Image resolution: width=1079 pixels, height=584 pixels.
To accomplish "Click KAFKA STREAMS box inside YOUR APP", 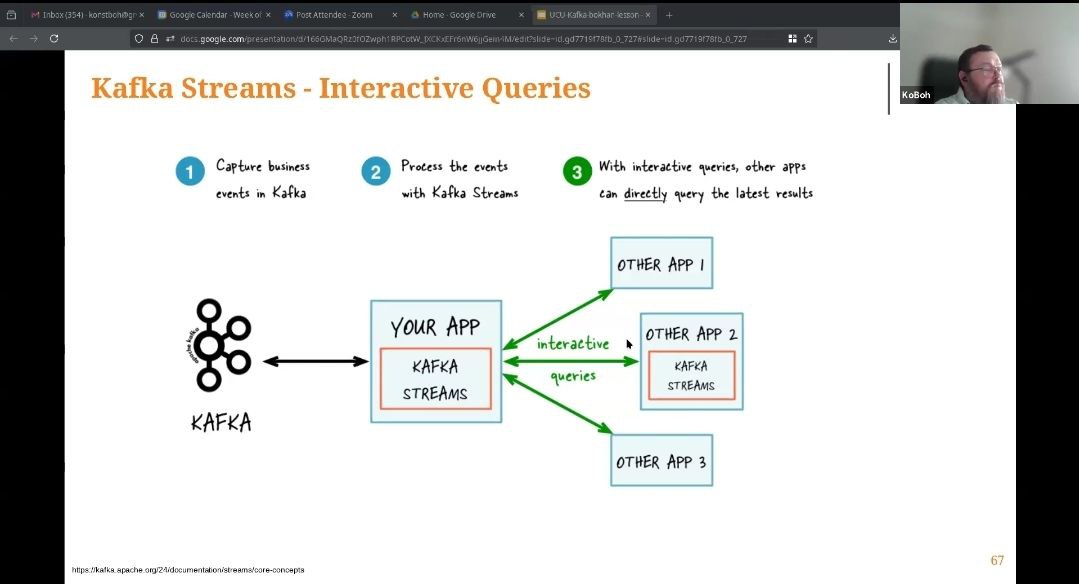I will pos(436,379).
